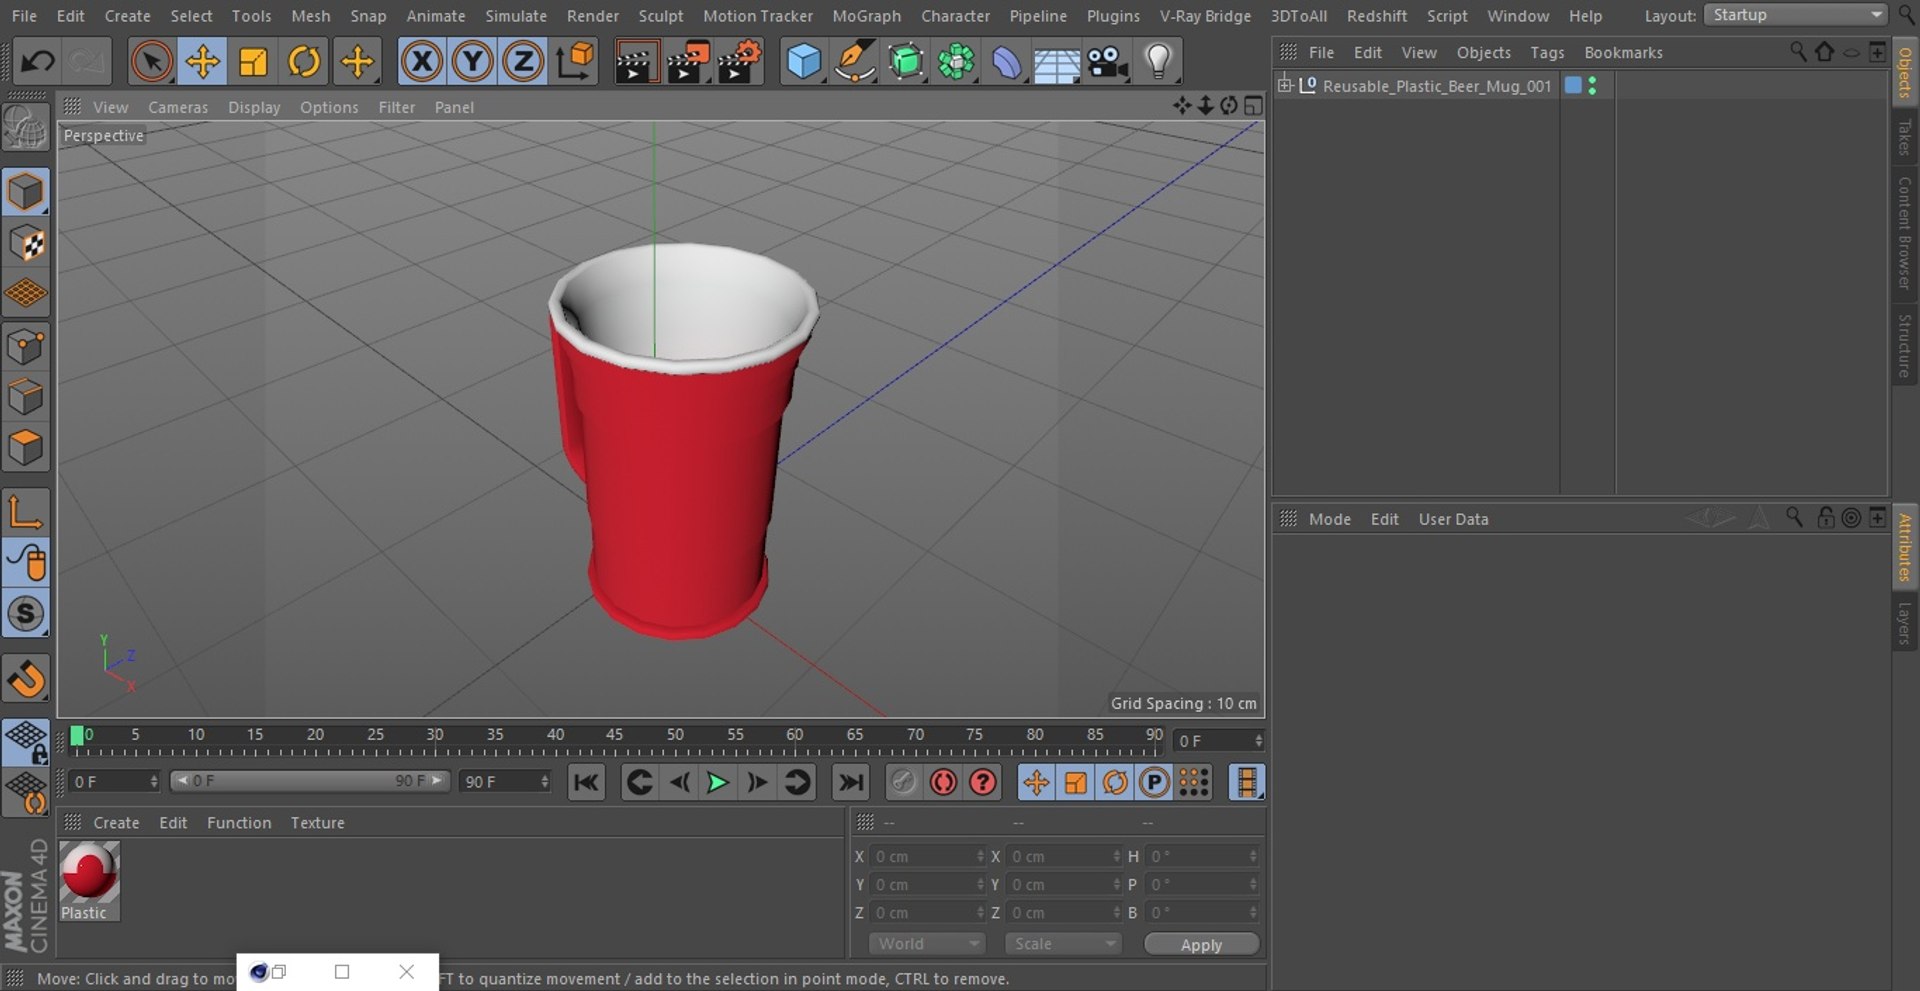
Task: Click the end frame 90 F stepper
Action: point(545,781)
